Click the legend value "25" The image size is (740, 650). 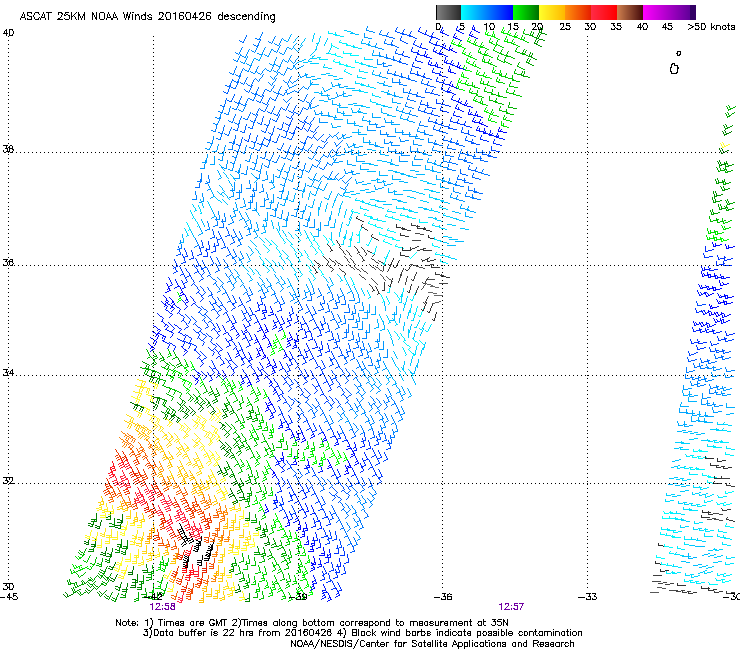pos(565,27)
